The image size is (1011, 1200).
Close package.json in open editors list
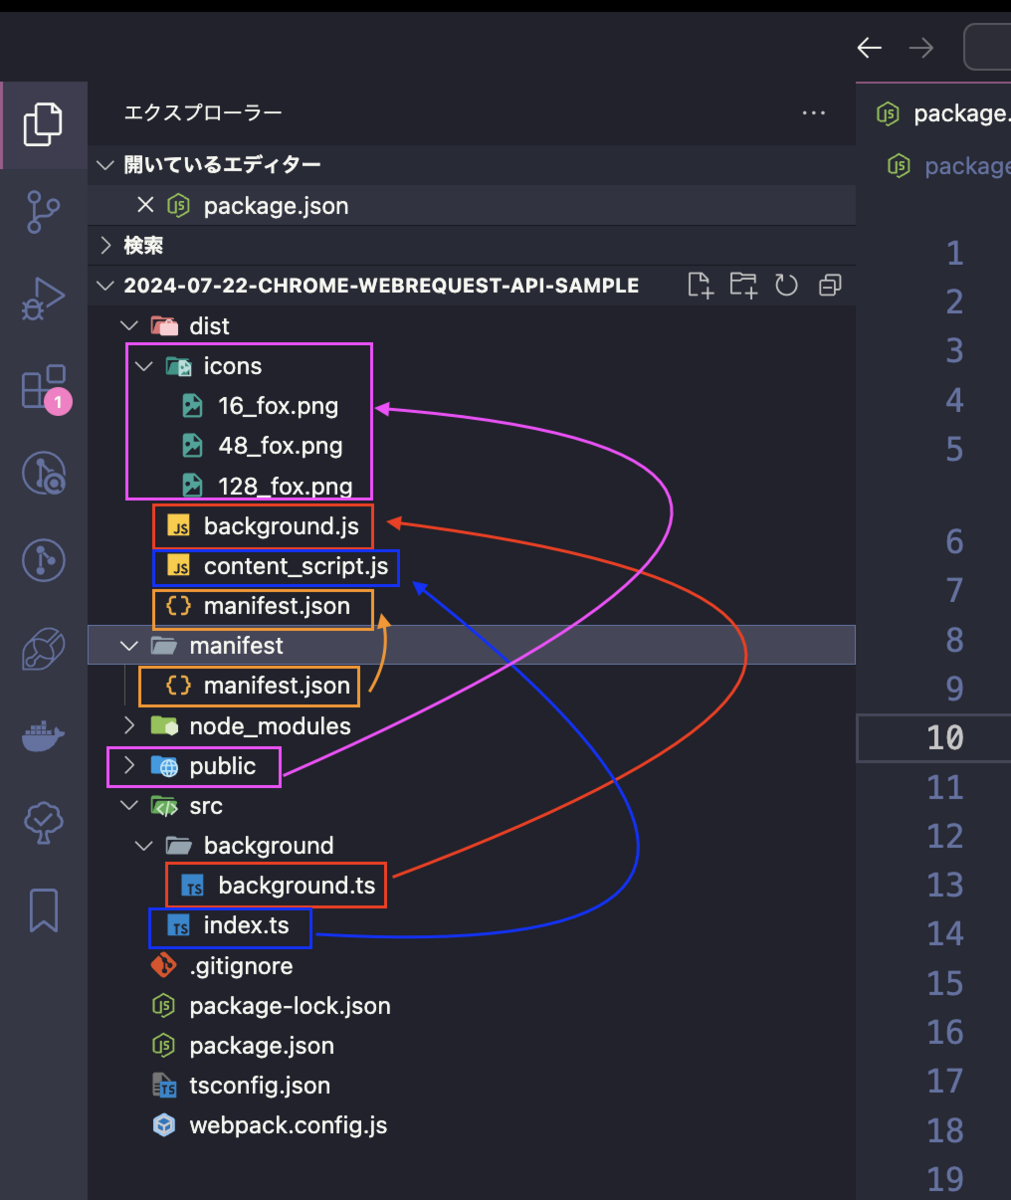click(x=145, y=205)
